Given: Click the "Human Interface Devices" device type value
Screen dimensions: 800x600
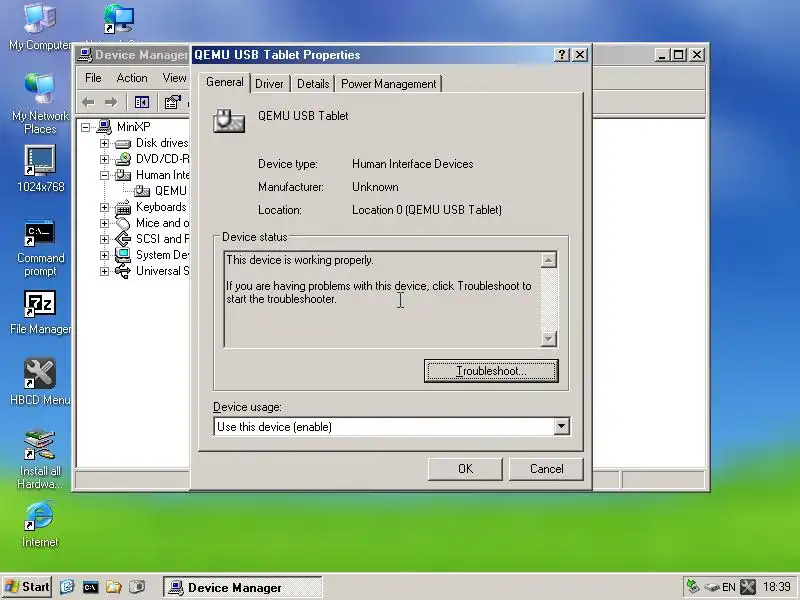Looking at the screenshot, I should [x=412, y=164].
